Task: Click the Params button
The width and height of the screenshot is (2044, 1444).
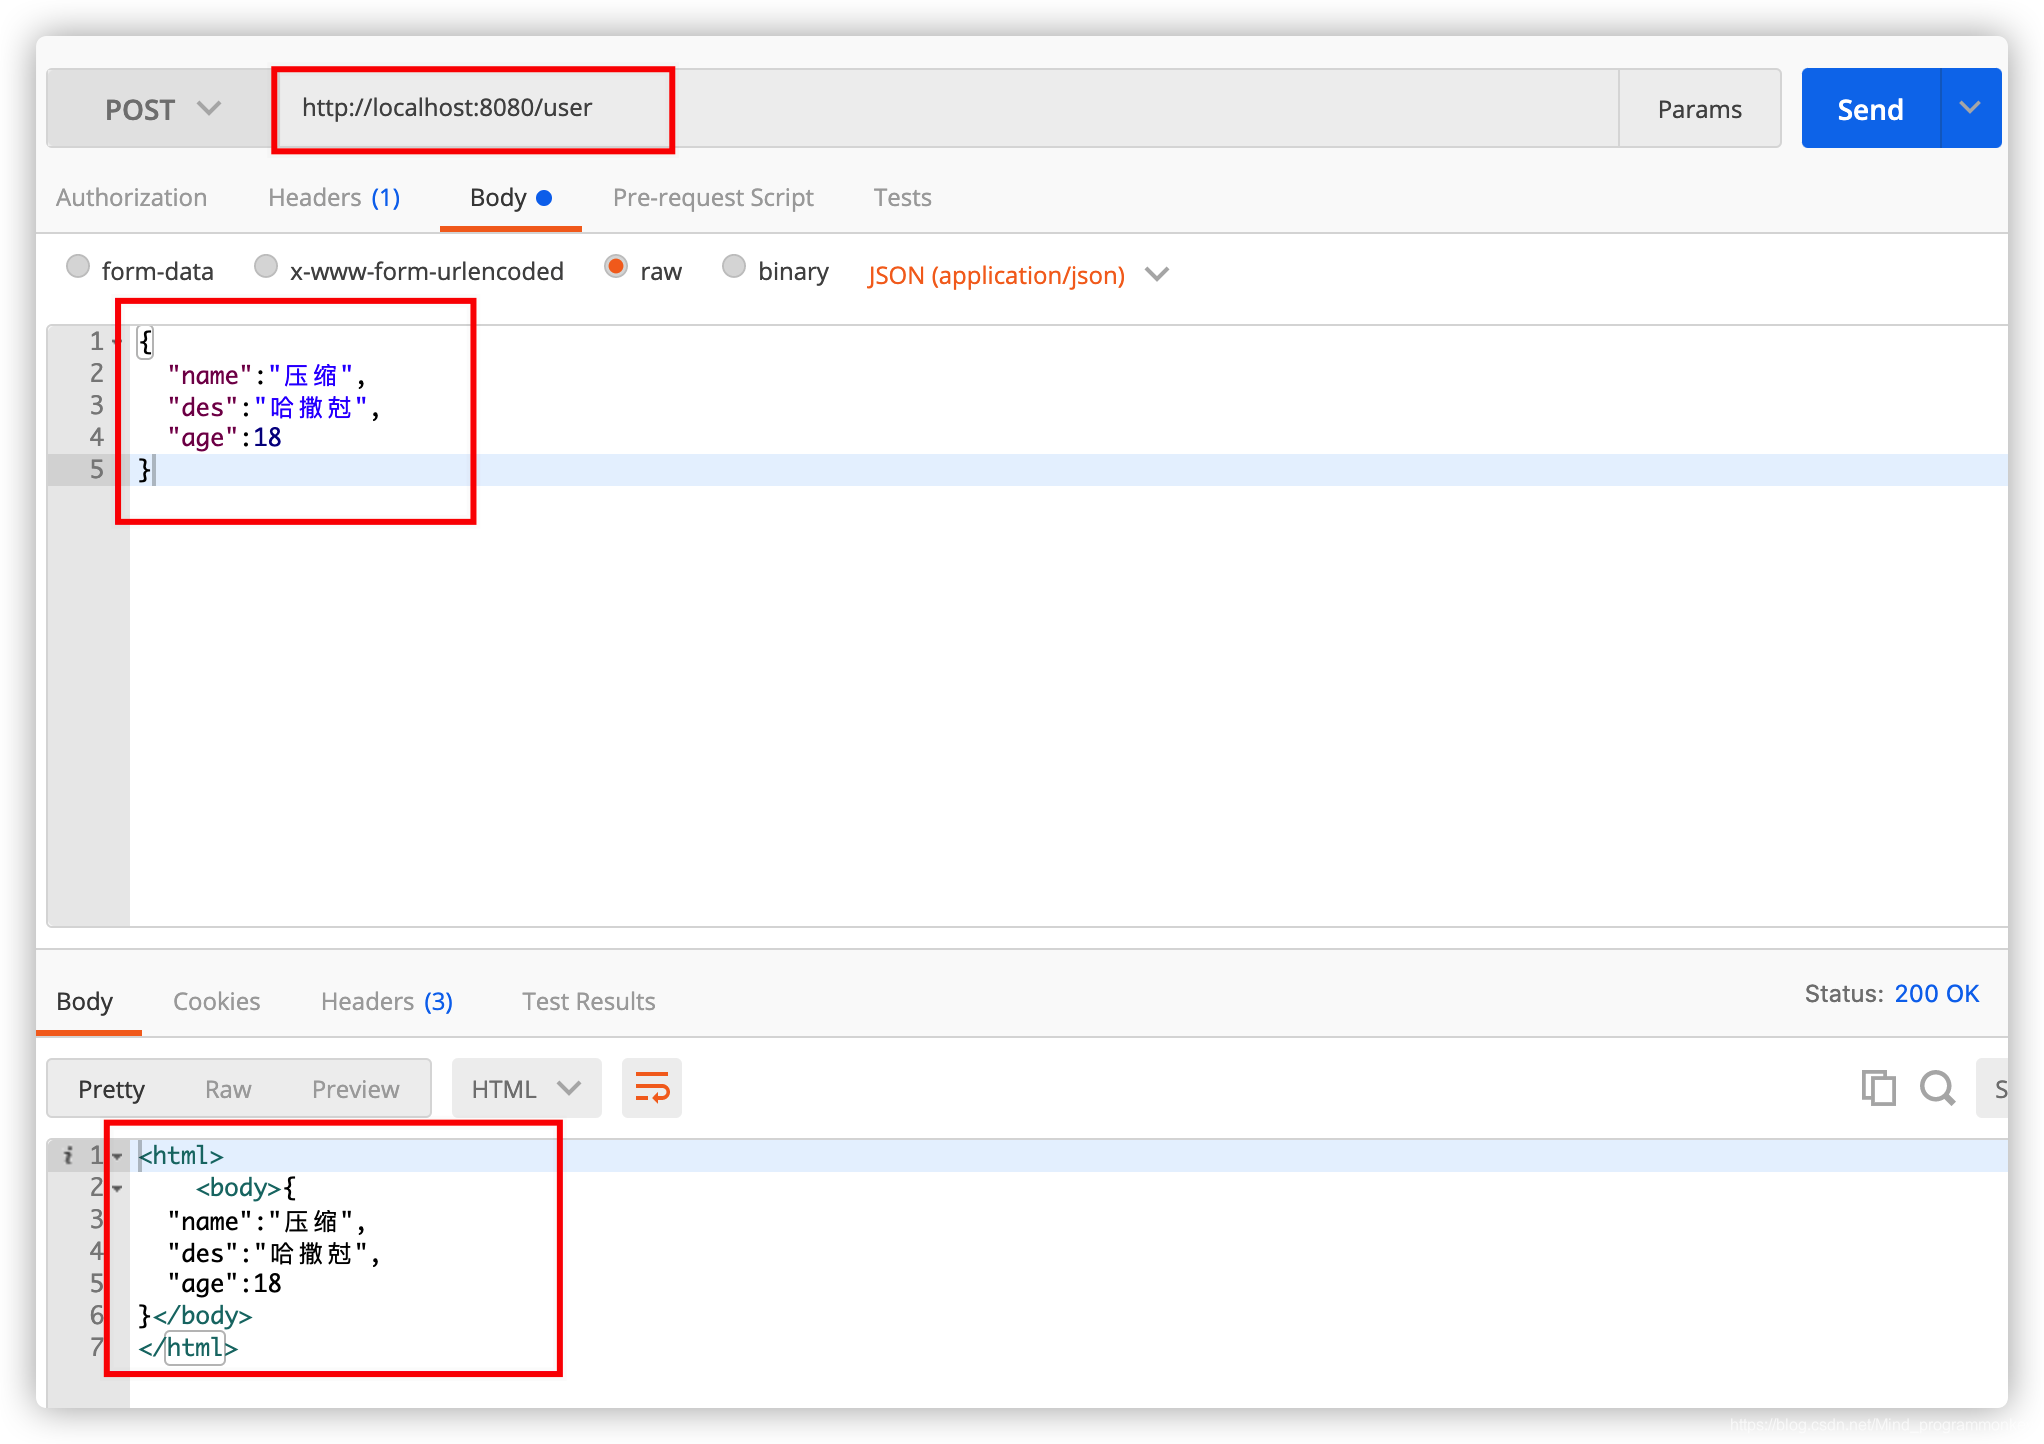Action: pos(1702,109)
